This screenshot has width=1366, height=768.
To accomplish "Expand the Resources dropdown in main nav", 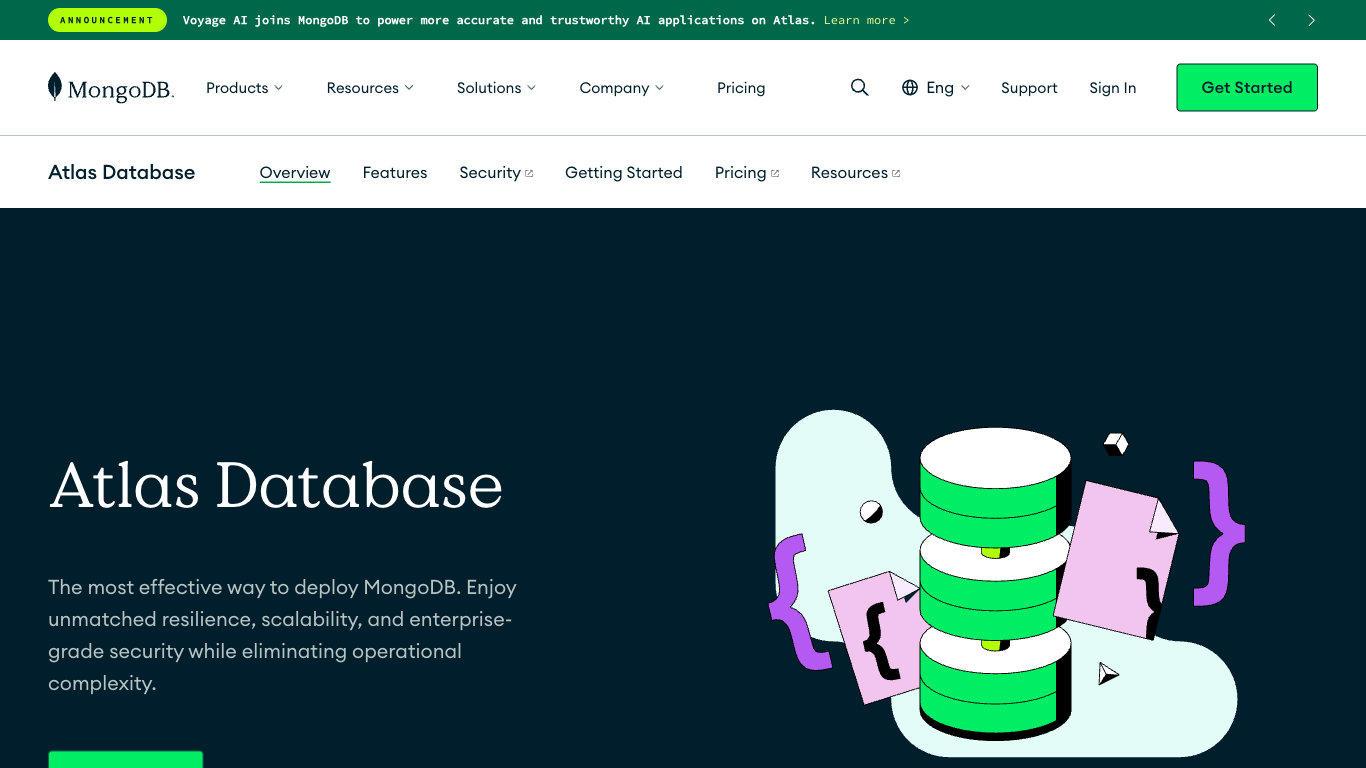I will [x=370, y=88].
